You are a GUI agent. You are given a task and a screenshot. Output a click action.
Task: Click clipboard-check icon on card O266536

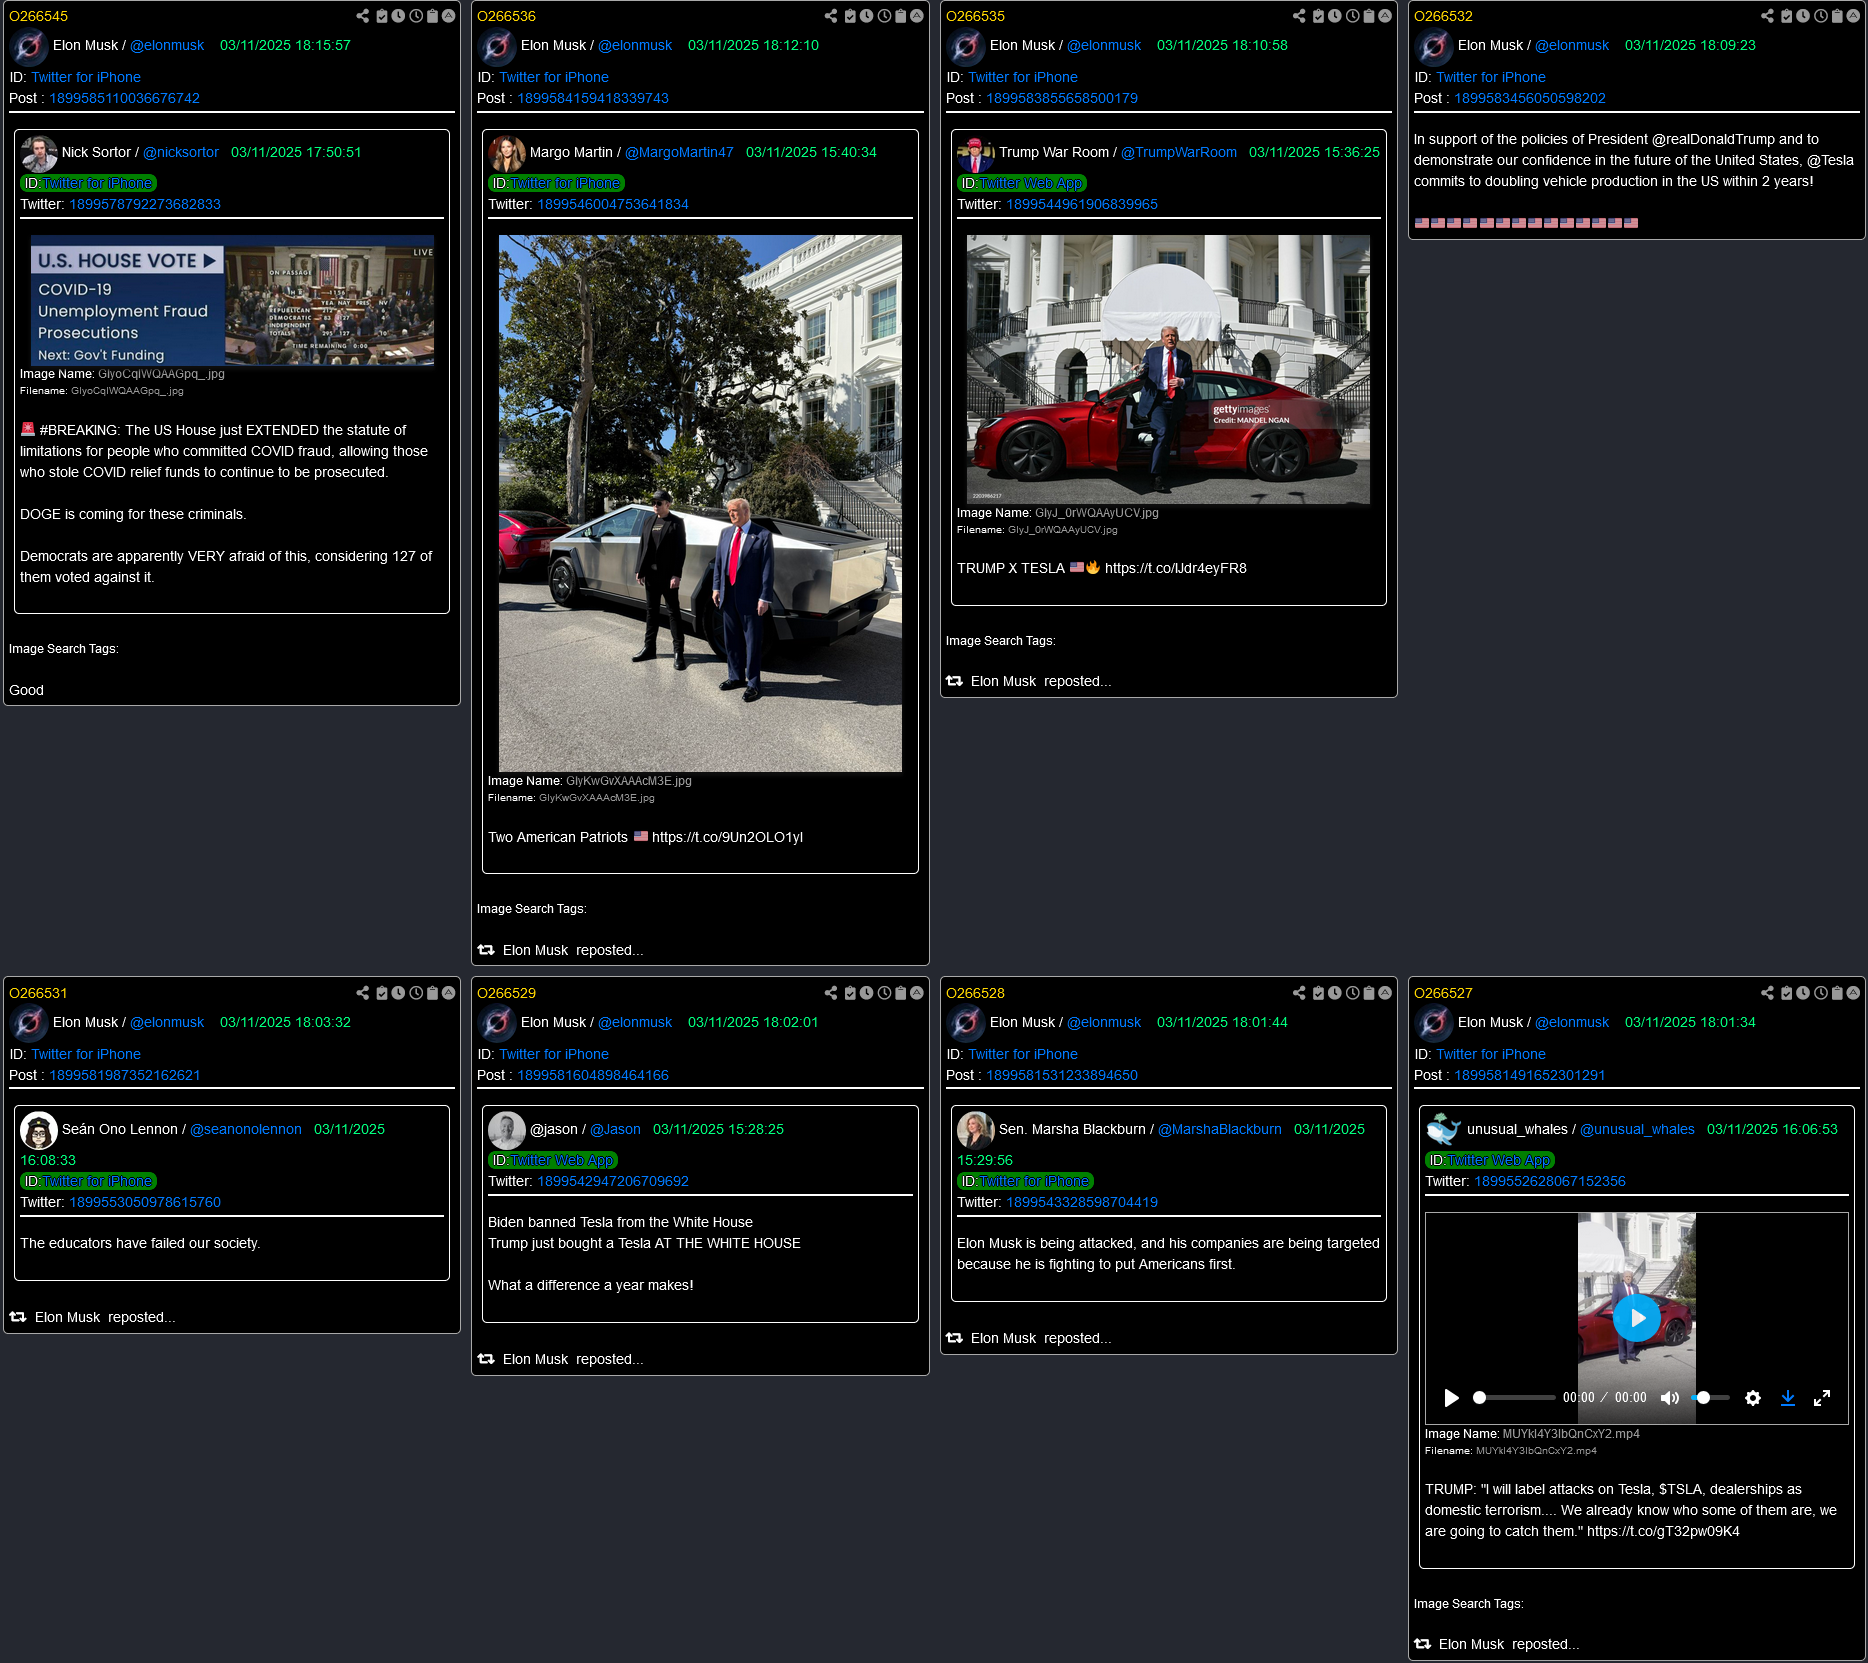point(850,16)
